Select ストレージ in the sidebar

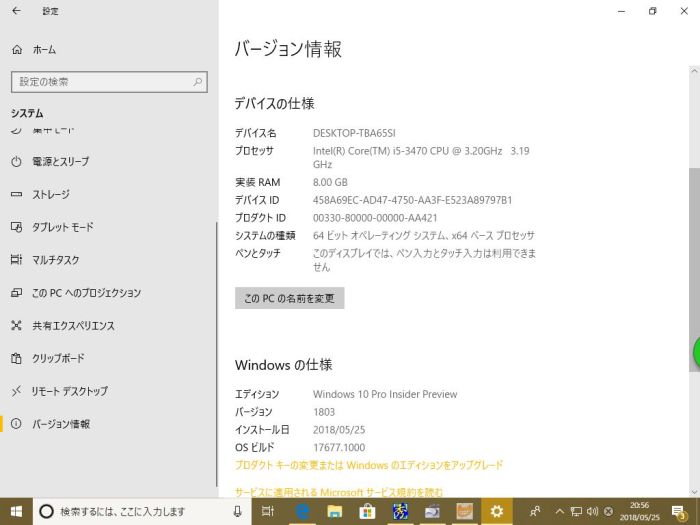(51, 194)
